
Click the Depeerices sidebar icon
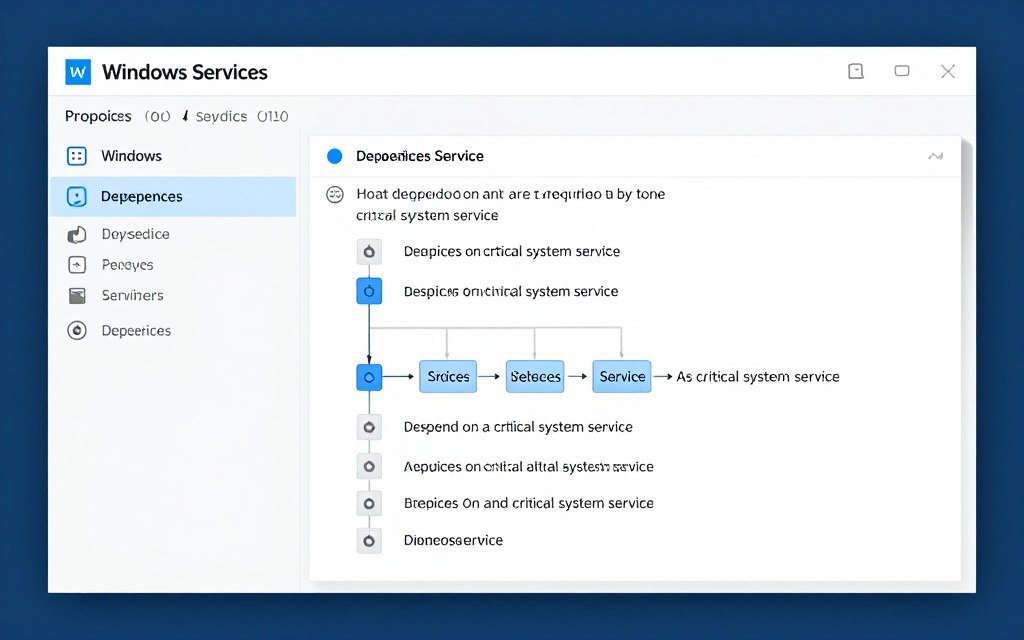click(75, 330)
